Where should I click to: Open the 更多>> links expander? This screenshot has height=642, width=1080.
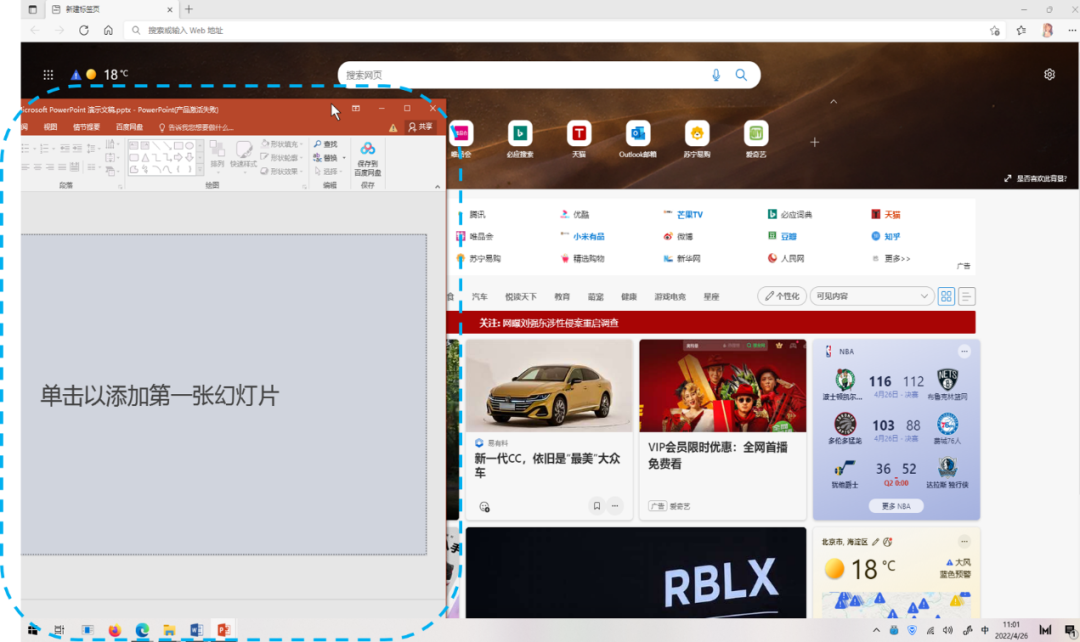[x=898, y=258]
